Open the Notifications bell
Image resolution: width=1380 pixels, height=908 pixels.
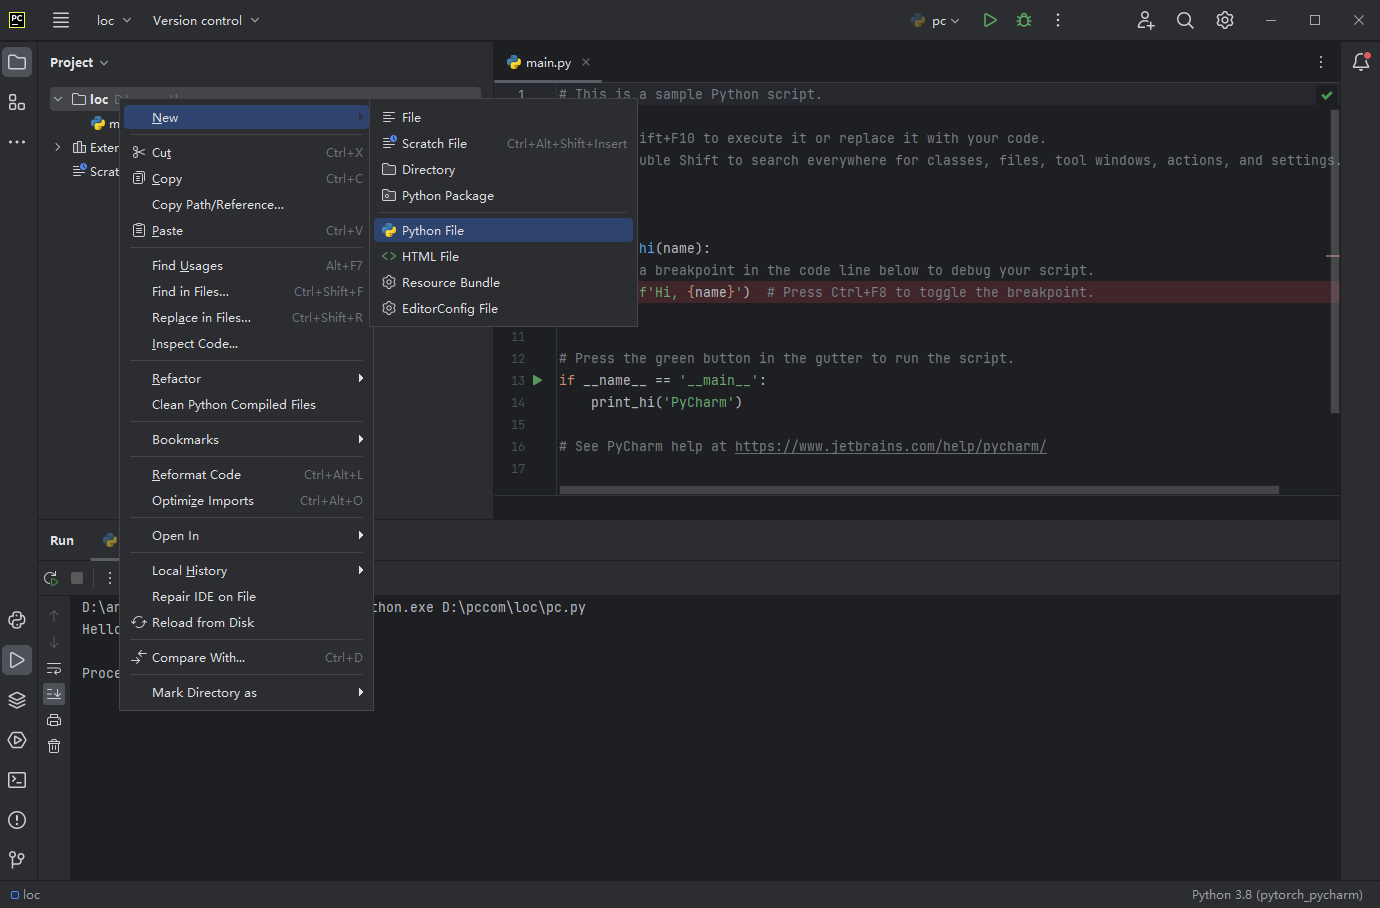1361,62
